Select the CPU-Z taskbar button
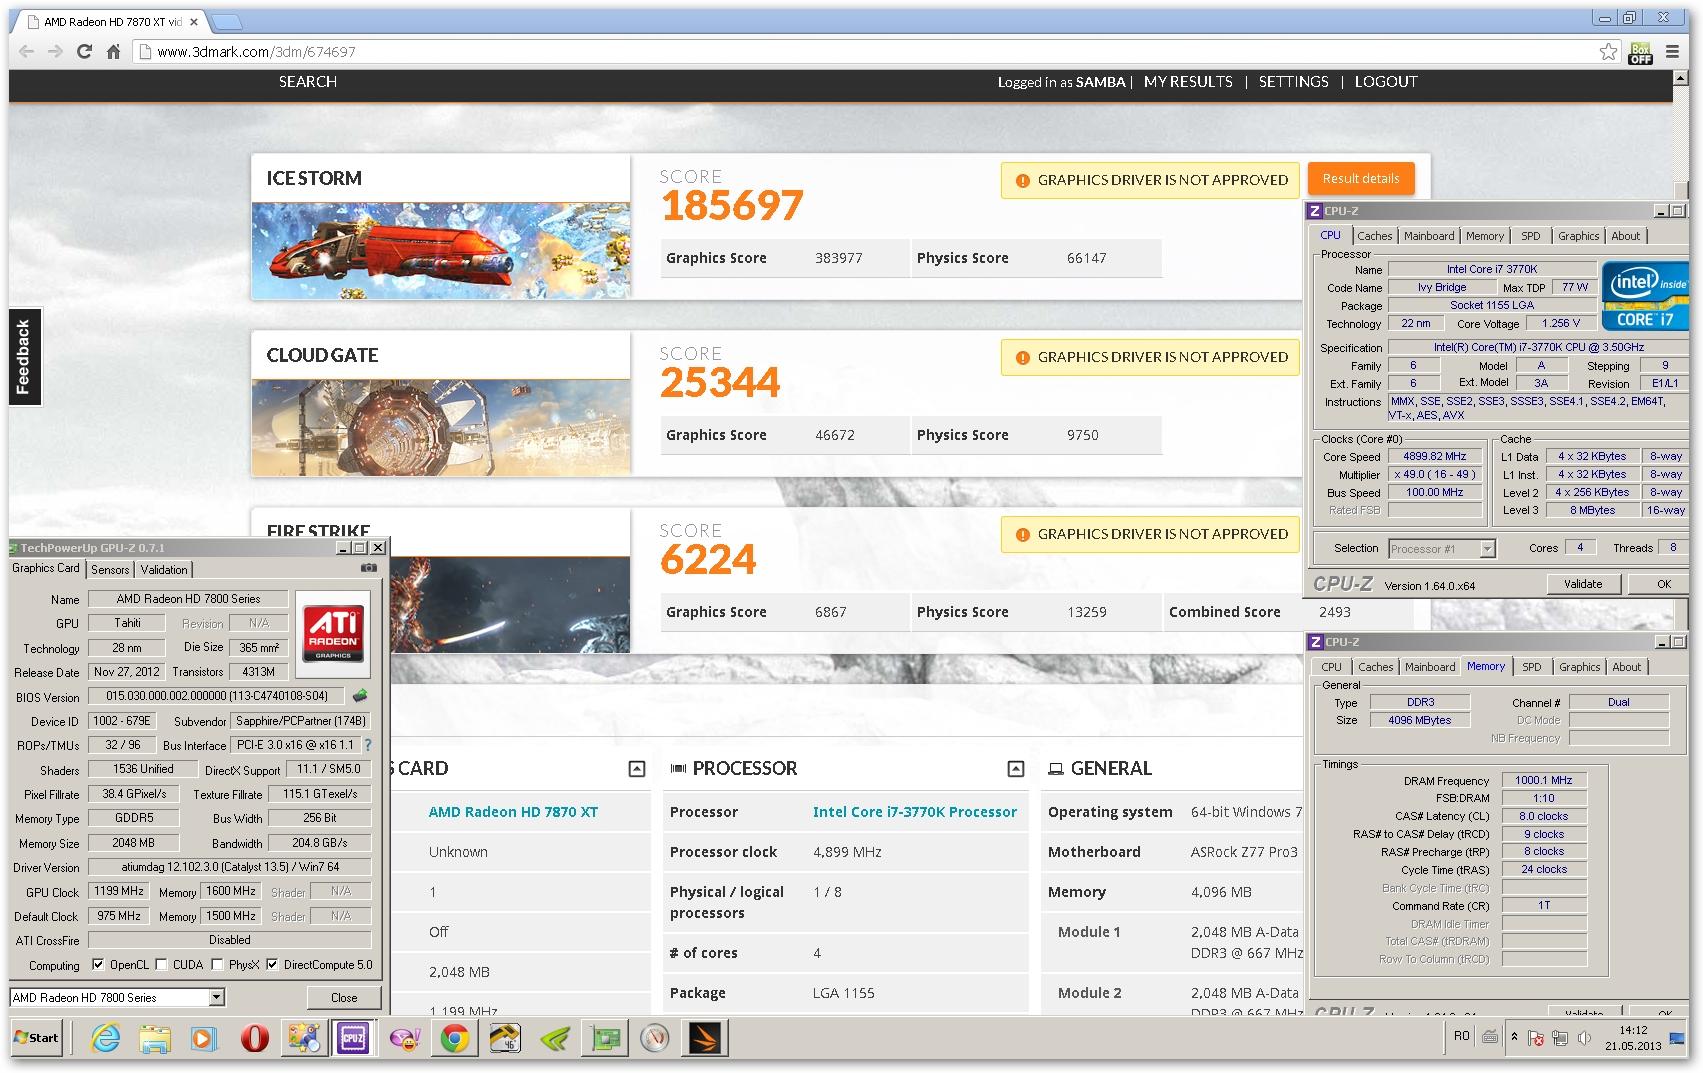The image size is (1703, 1073). pyautogui.click(x=353, y=1039)
